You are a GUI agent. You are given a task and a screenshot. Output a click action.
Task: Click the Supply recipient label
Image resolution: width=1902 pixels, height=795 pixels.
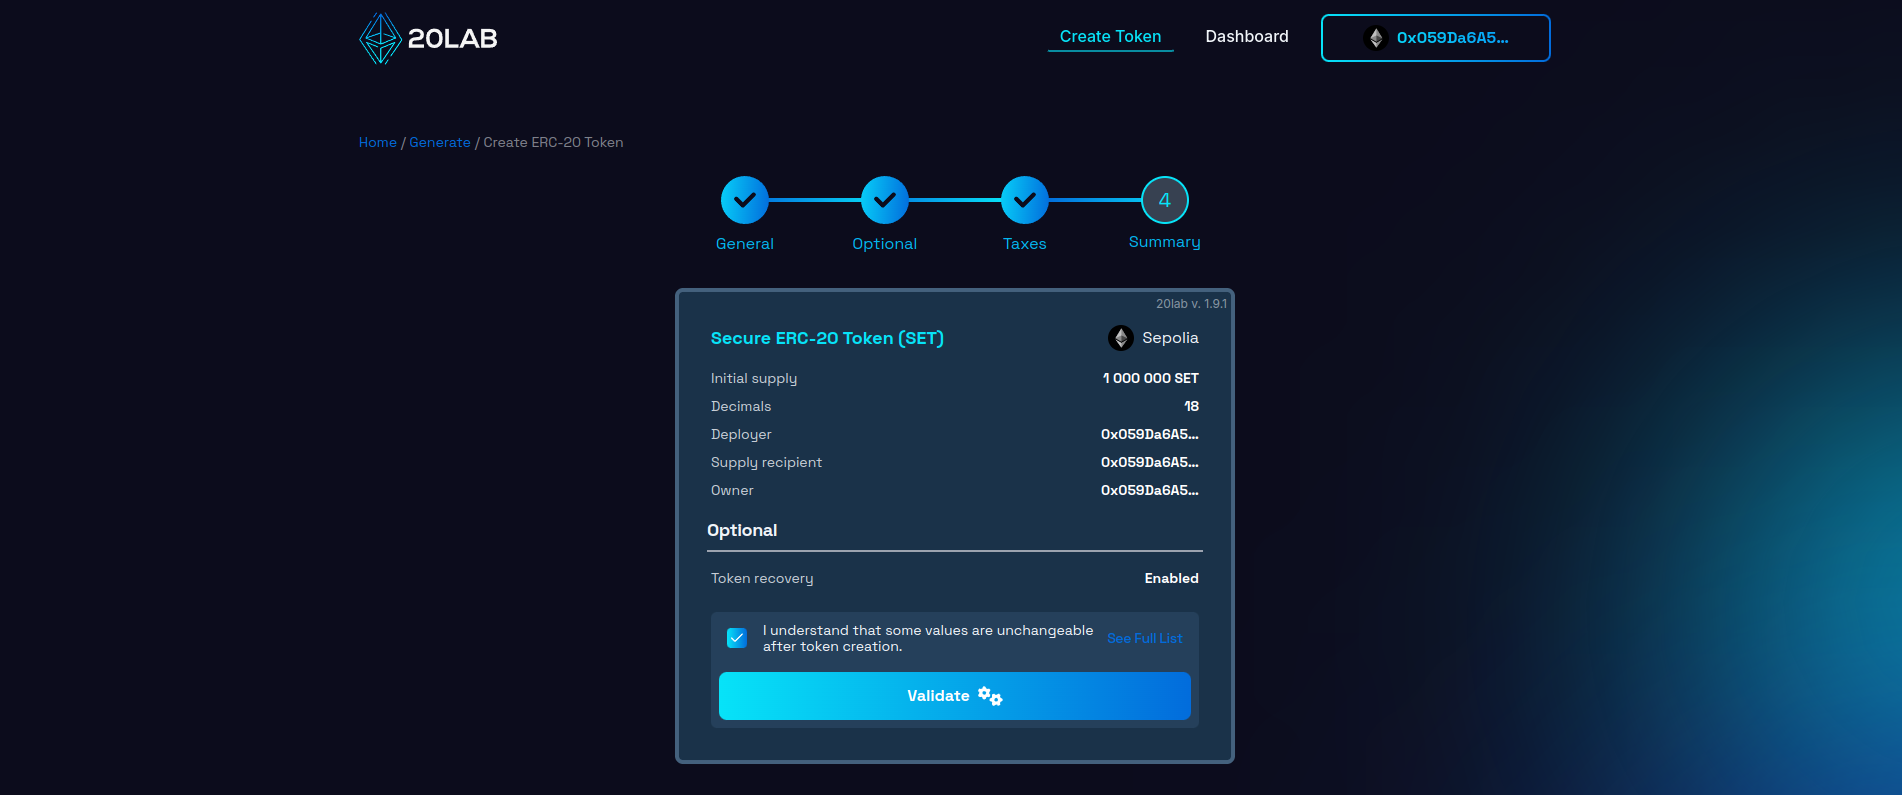click(766, 462)
